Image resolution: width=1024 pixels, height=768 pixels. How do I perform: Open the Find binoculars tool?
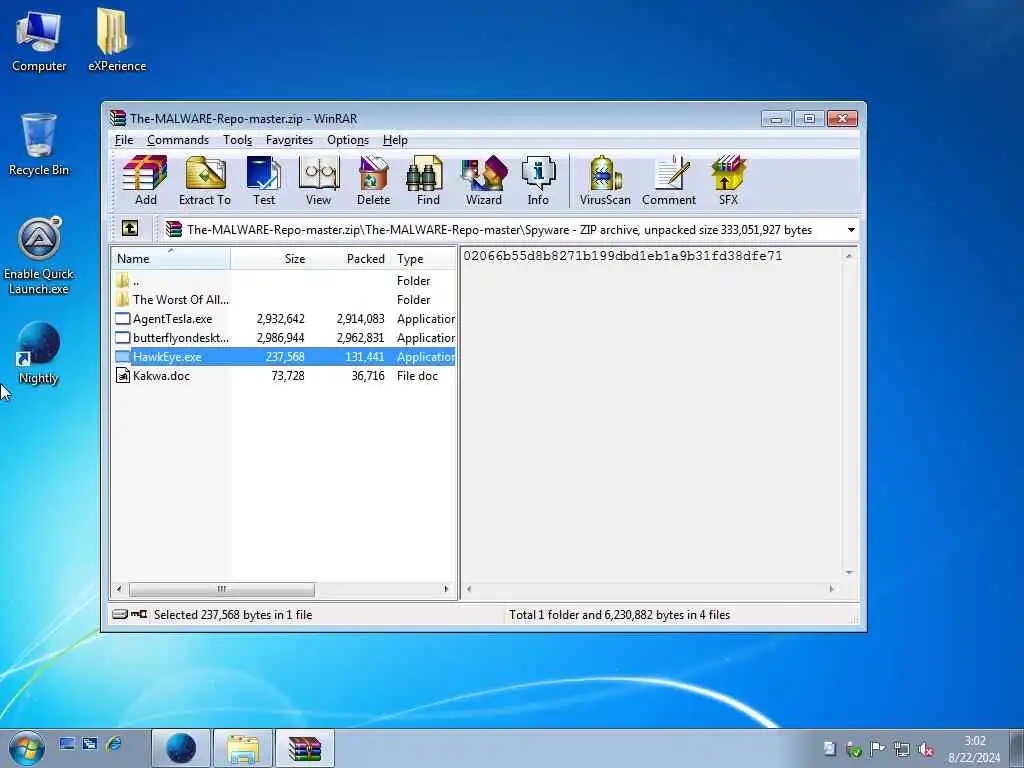(428, 181)
